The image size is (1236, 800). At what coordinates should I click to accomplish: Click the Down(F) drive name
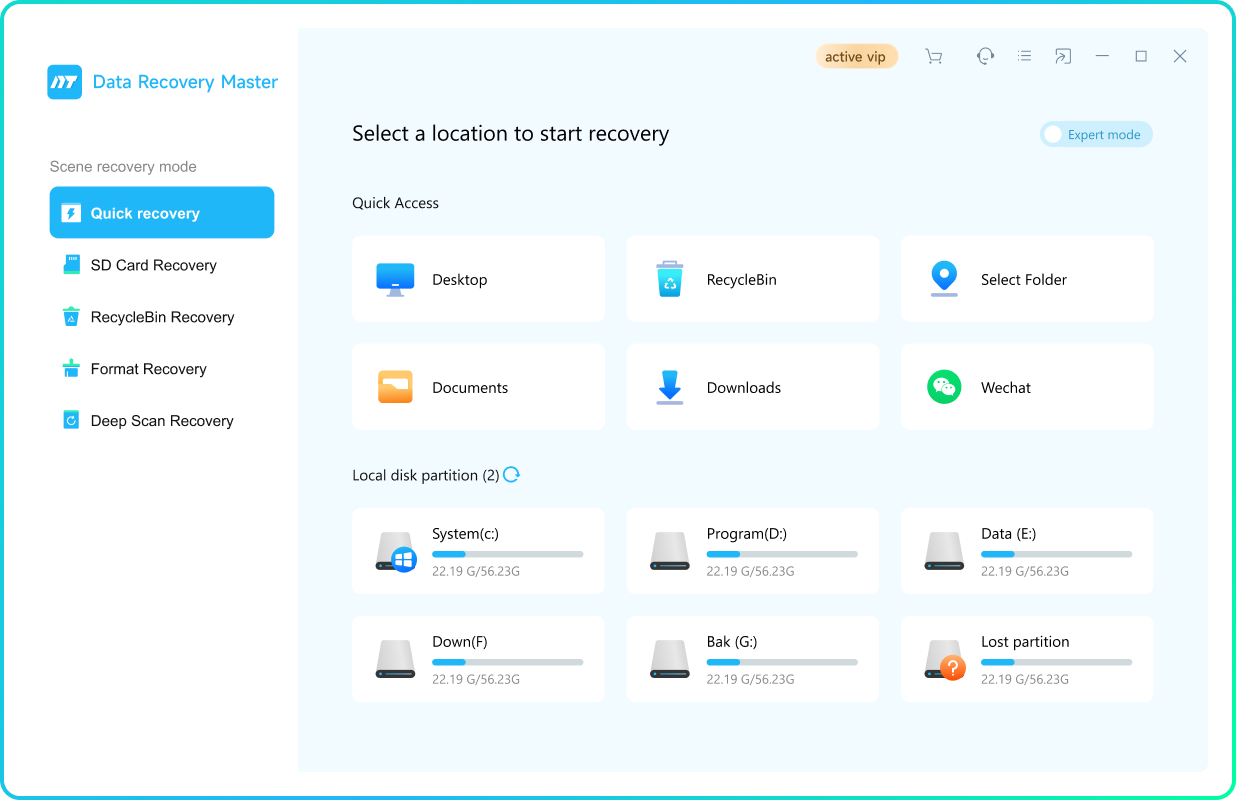pos(460,642)
